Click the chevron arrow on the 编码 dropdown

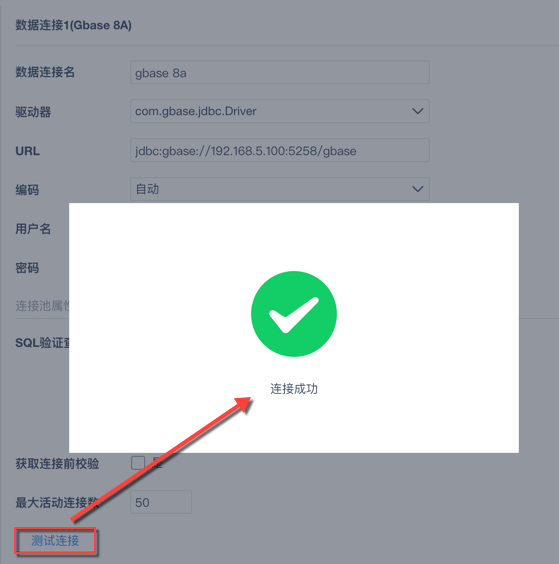pyautogui.click(x=417, y=189)
